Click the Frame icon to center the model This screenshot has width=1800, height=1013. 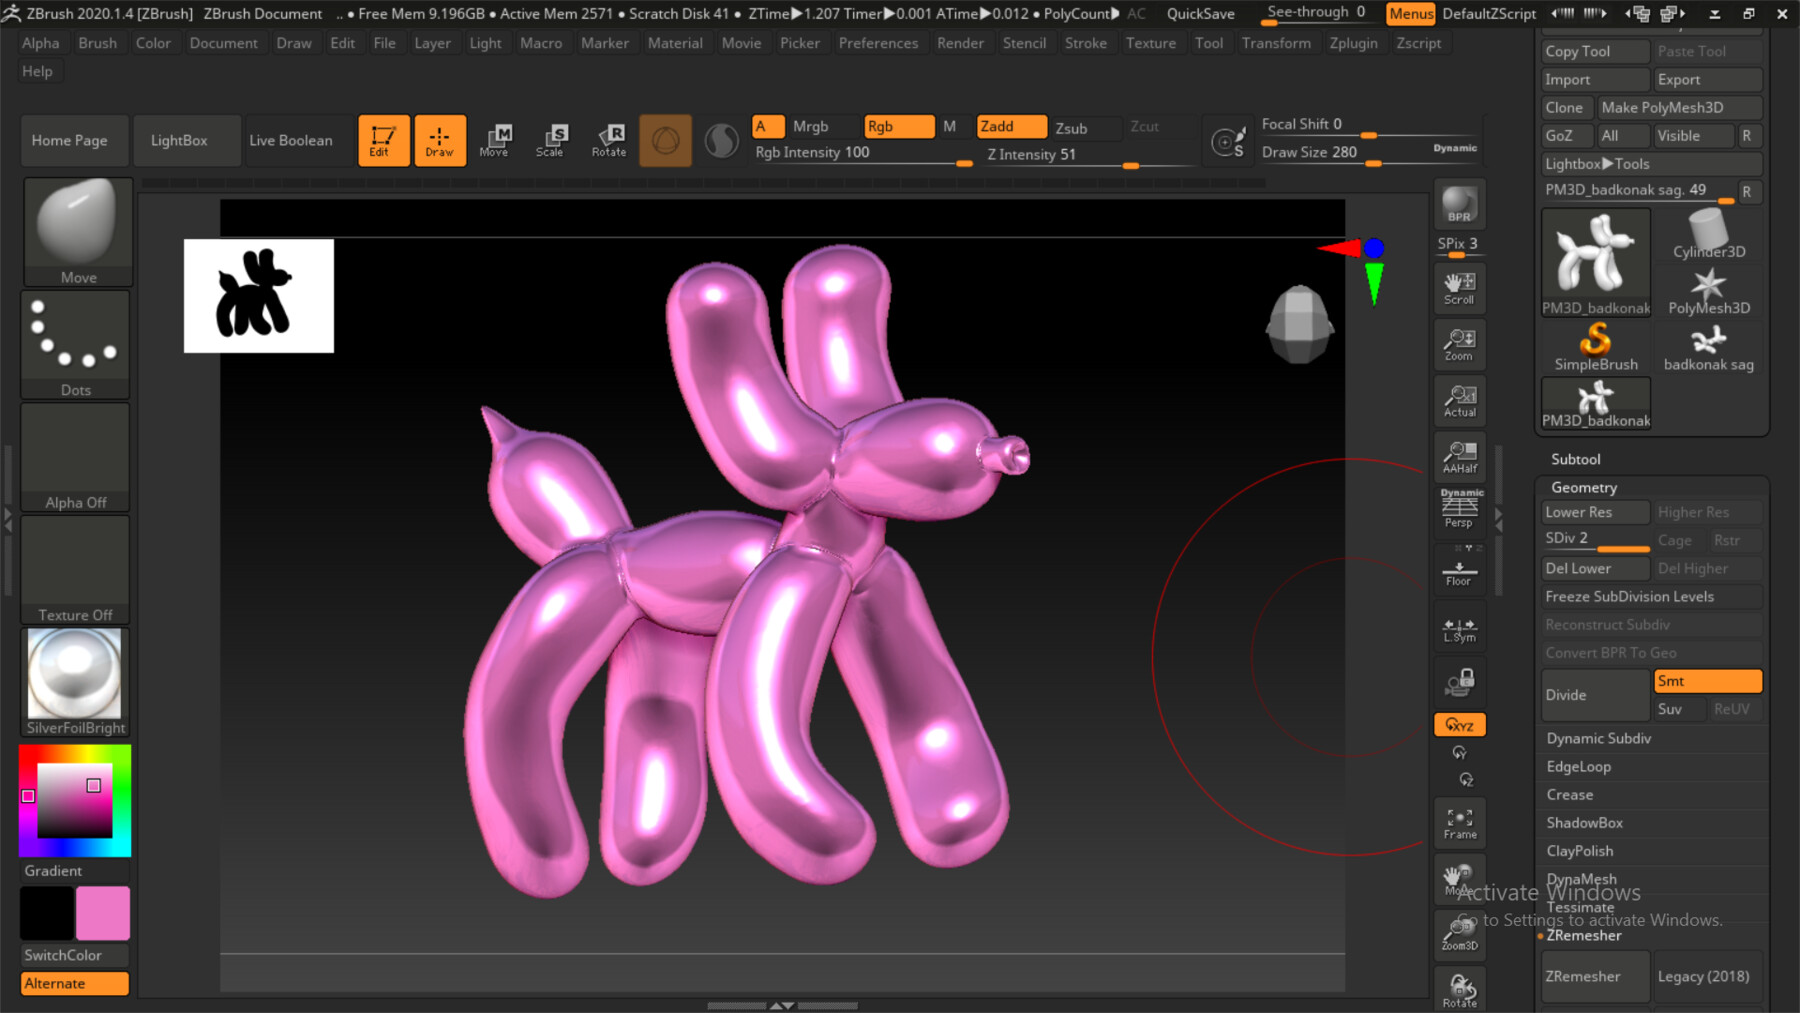coord(1459,822)
